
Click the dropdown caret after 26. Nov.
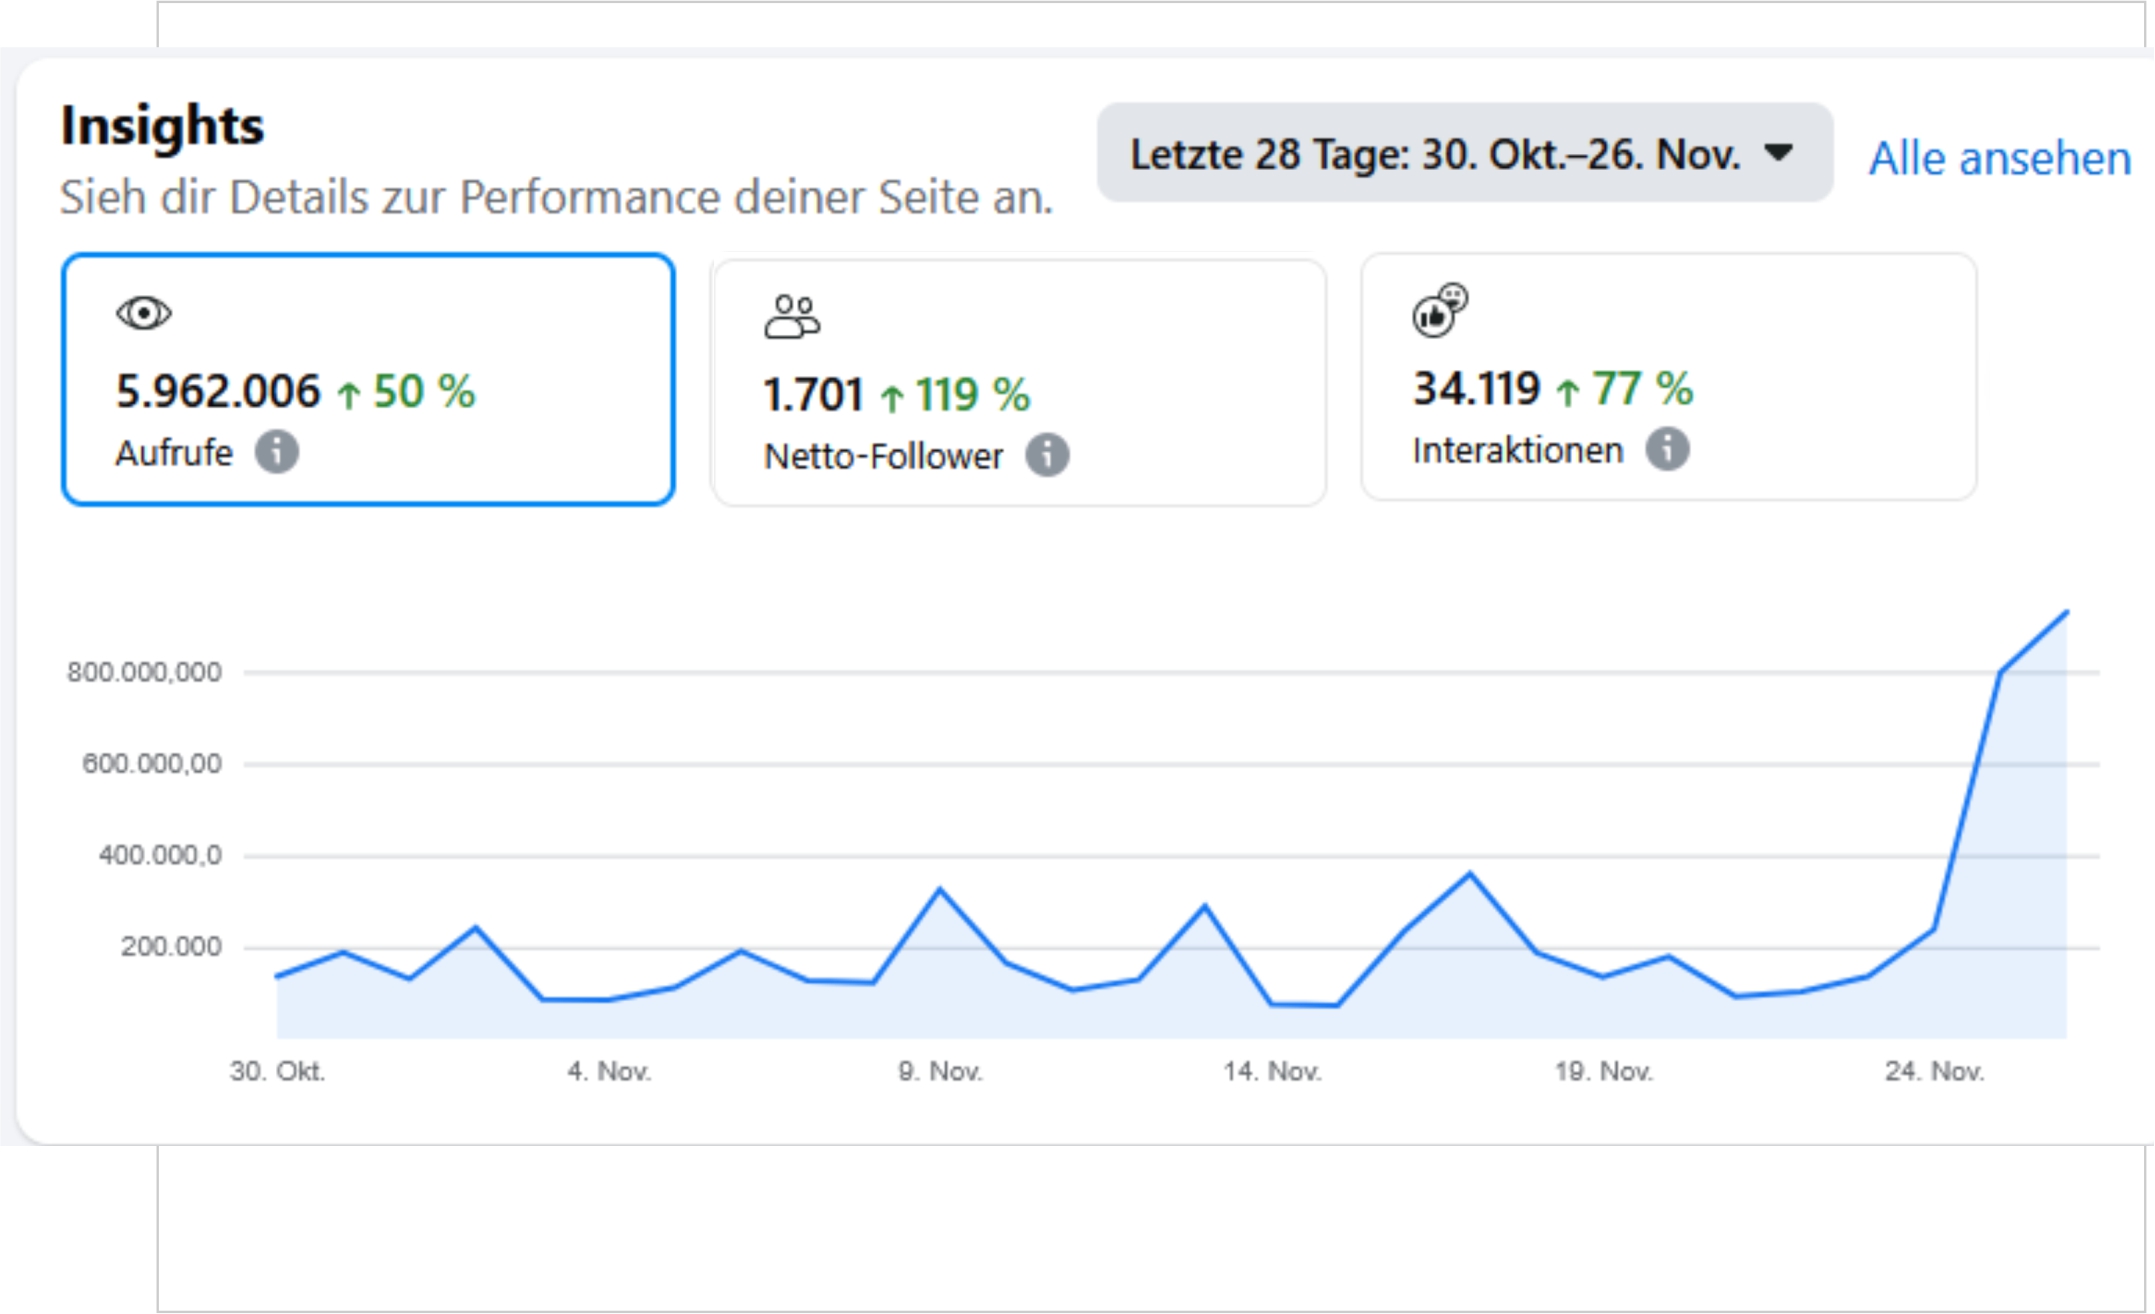click(x=1778, y=153)
